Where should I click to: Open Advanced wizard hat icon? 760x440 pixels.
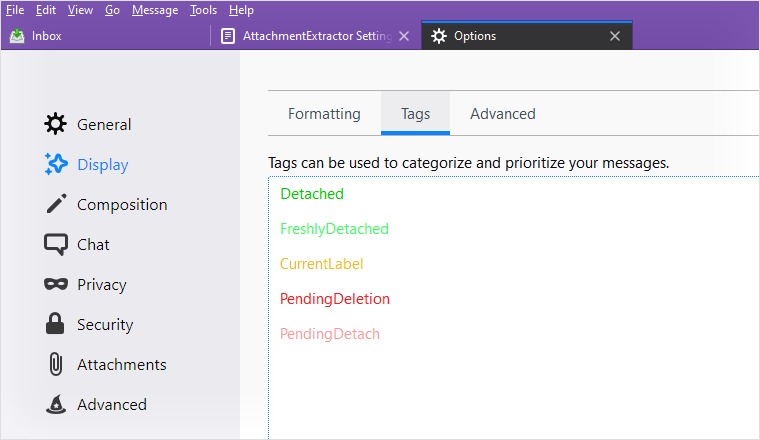point(56,404)
